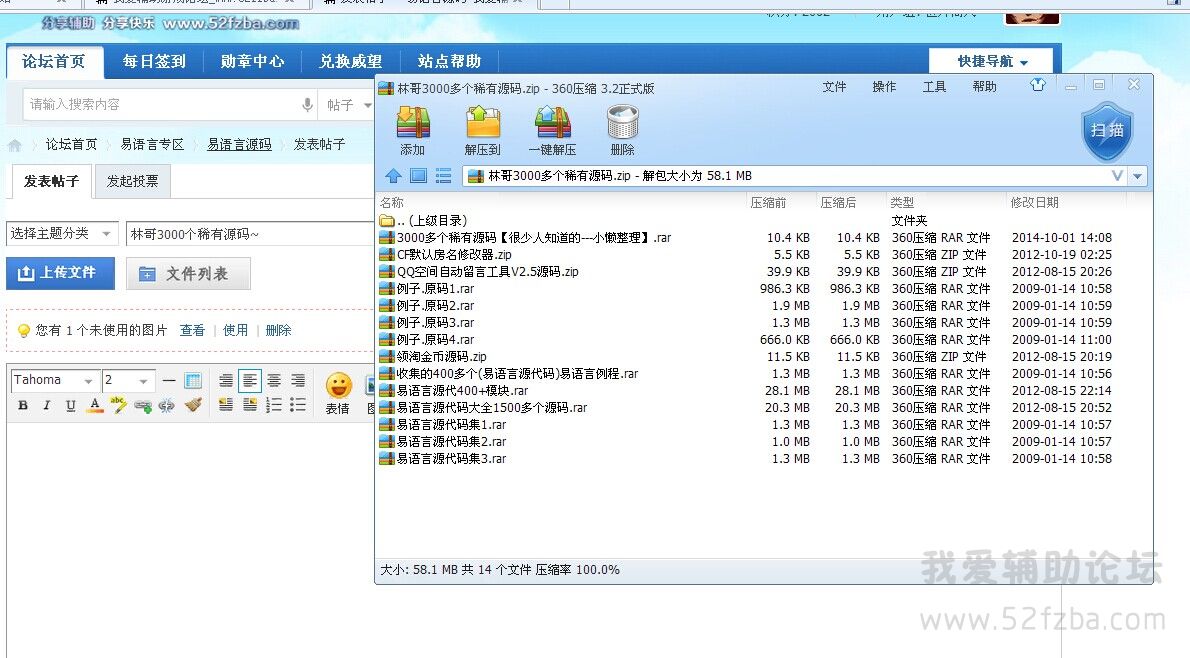
Task: Toggle underline formatting in the editor
Action: tap(70, 405)
